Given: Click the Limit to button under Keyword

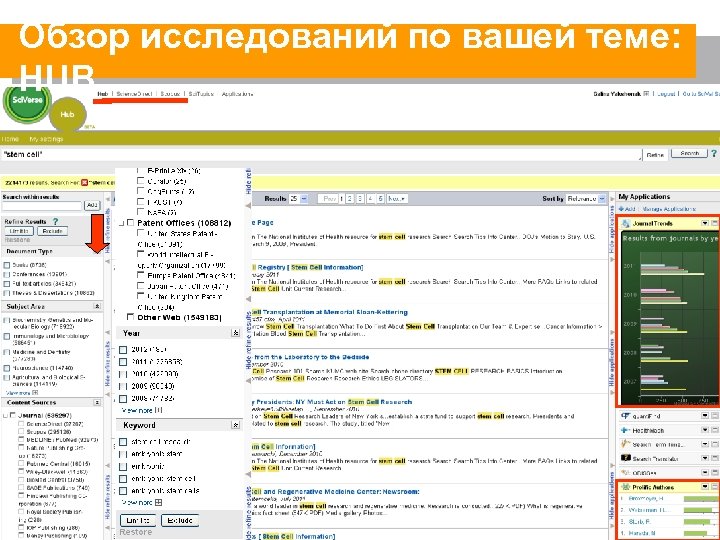Looking at the screenshot, I should pyautogui.click(x=138, y=520).
